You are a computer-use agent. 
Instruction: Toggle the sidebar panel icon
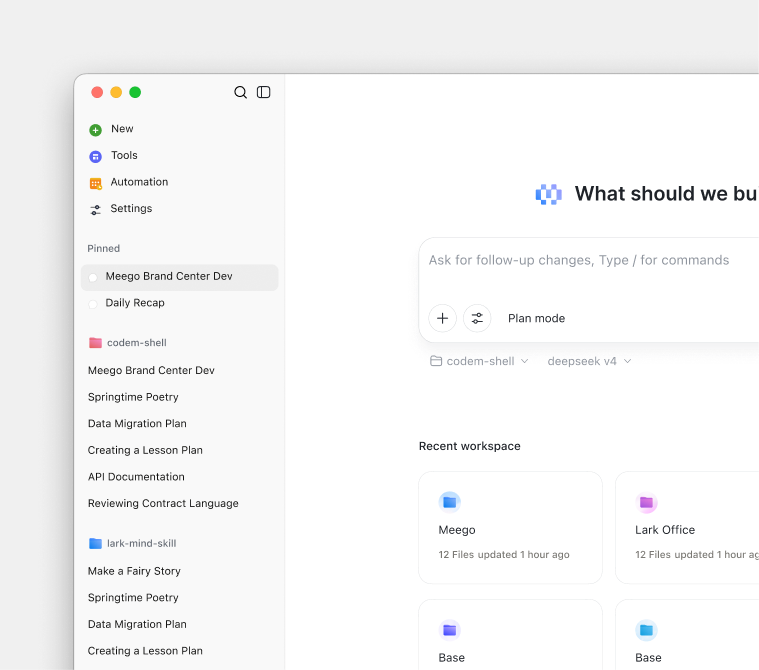[263, 92]
